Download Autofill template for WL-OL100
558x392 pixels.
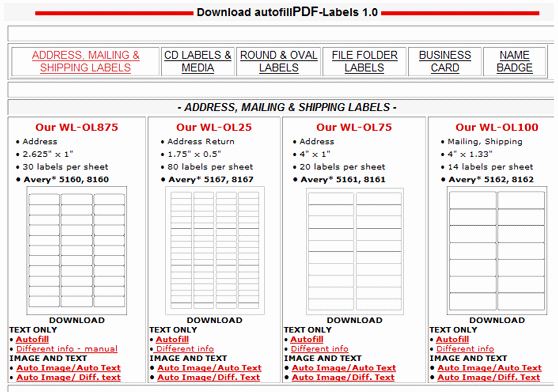pos(452,339)
